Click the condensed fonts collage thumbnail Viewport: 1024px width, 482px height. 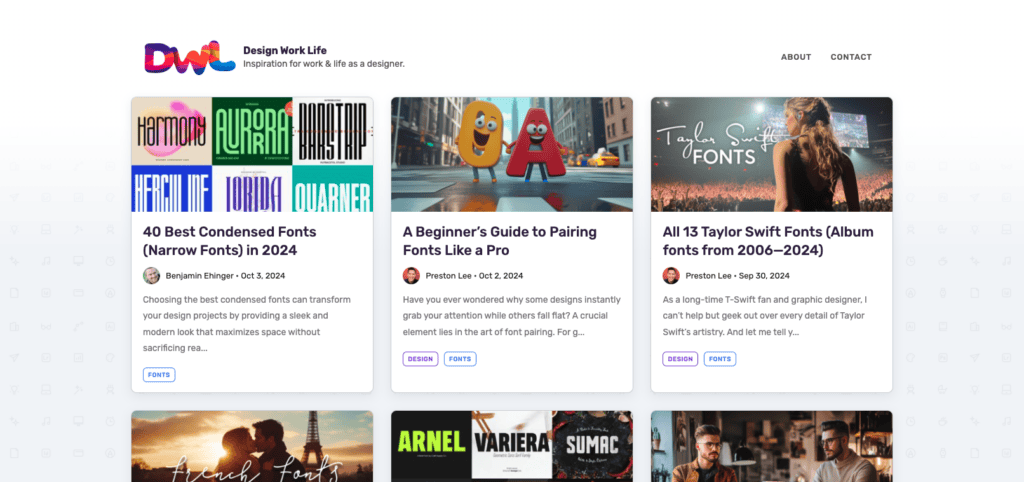(252, 154)
